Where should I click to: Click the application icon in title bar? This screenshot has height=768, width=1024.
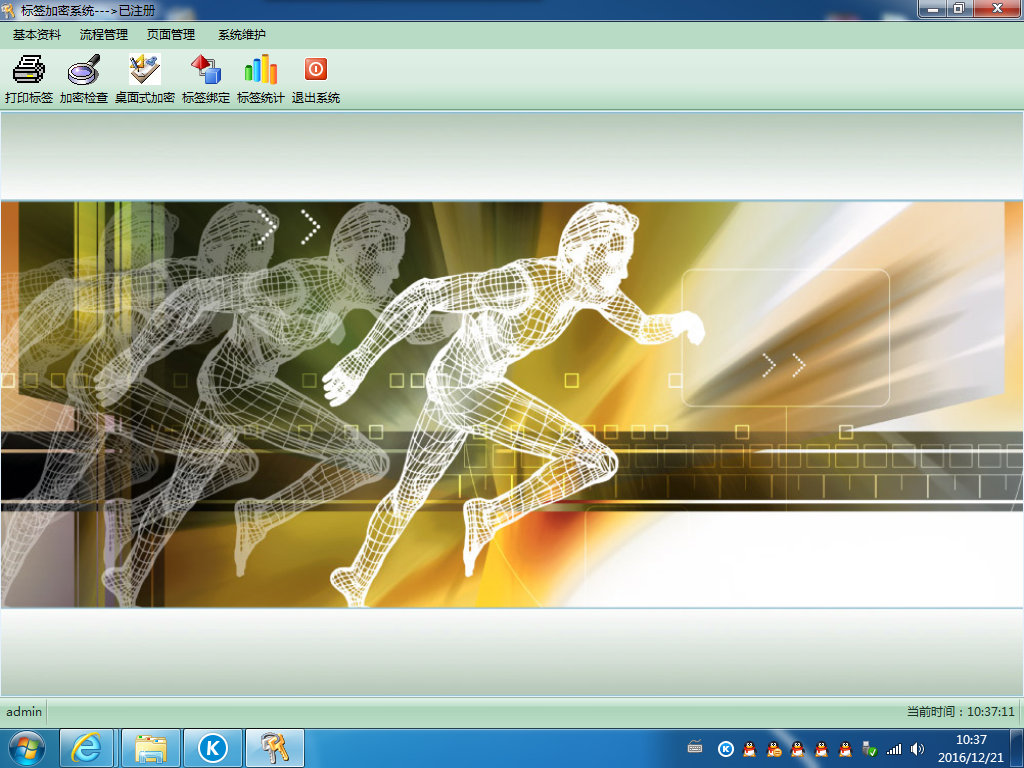[8, 10]
